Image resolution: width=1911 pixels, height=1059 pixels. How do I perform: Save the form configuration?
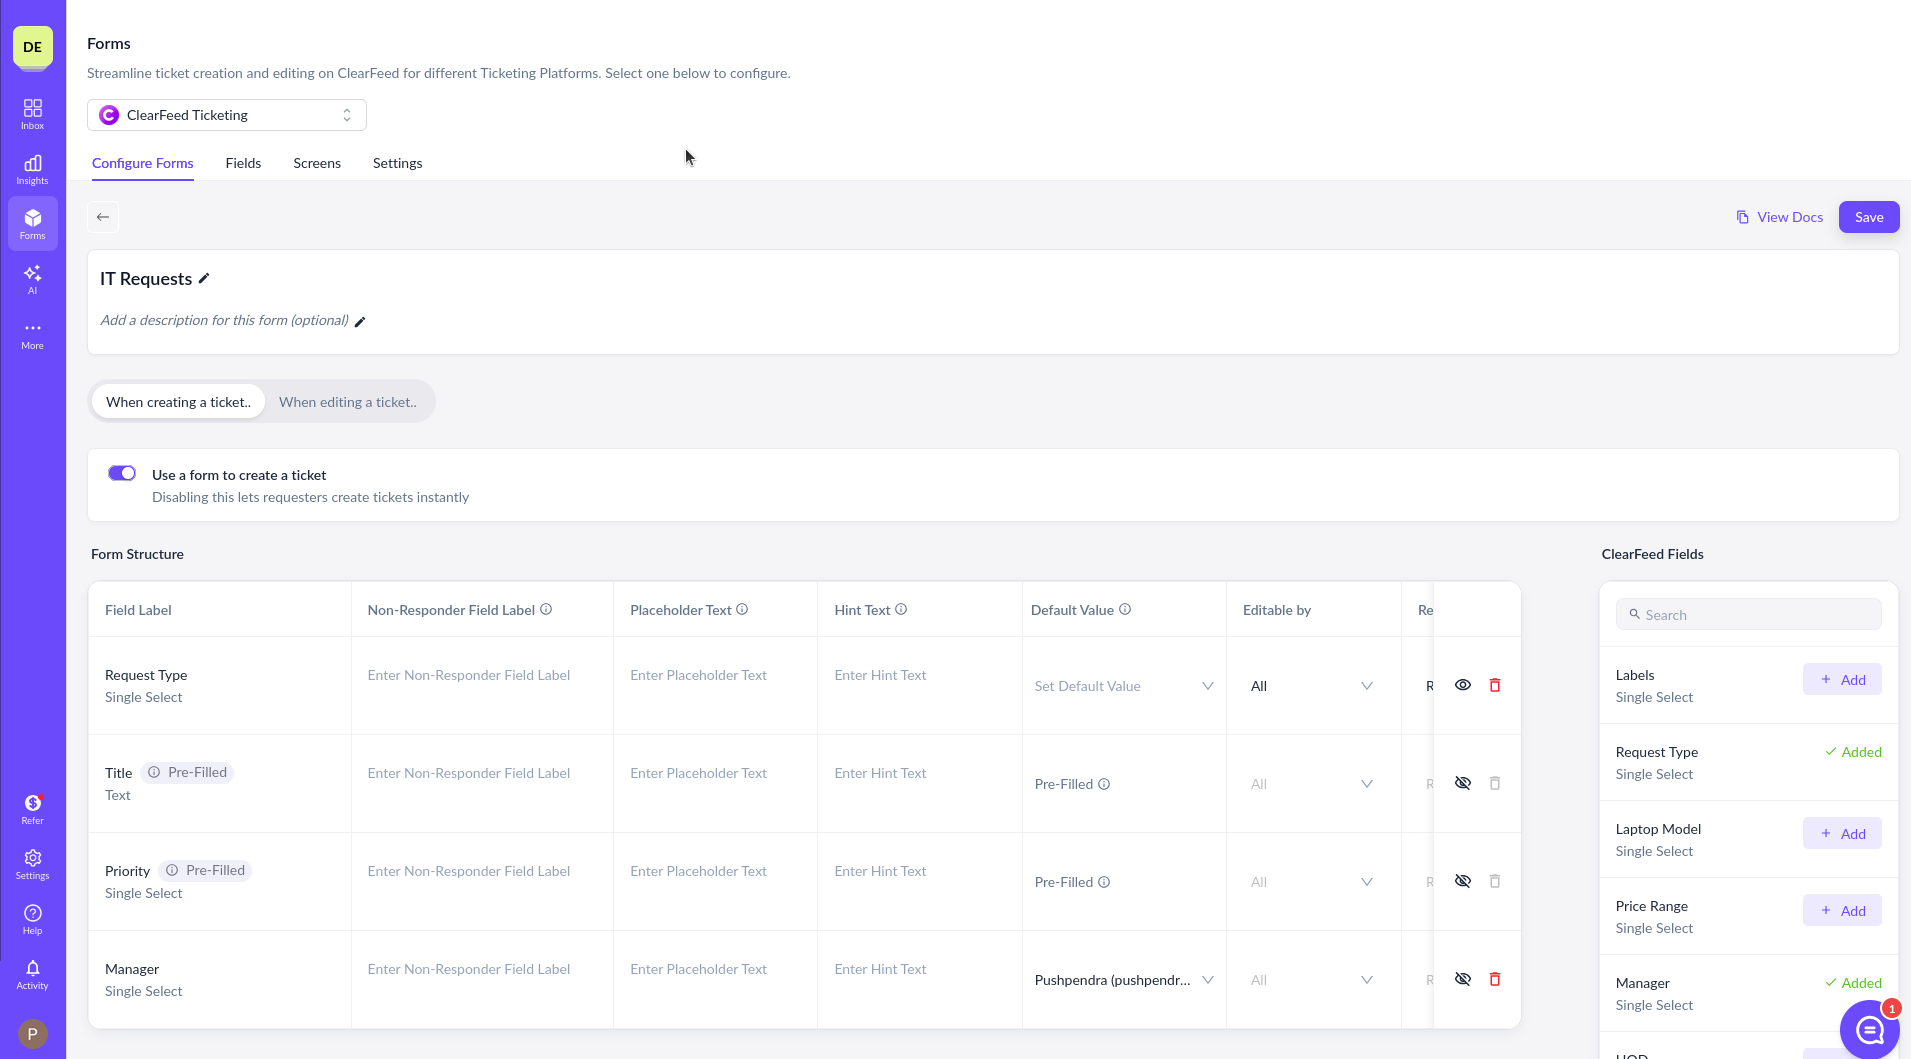click(x=1867, y=216)
